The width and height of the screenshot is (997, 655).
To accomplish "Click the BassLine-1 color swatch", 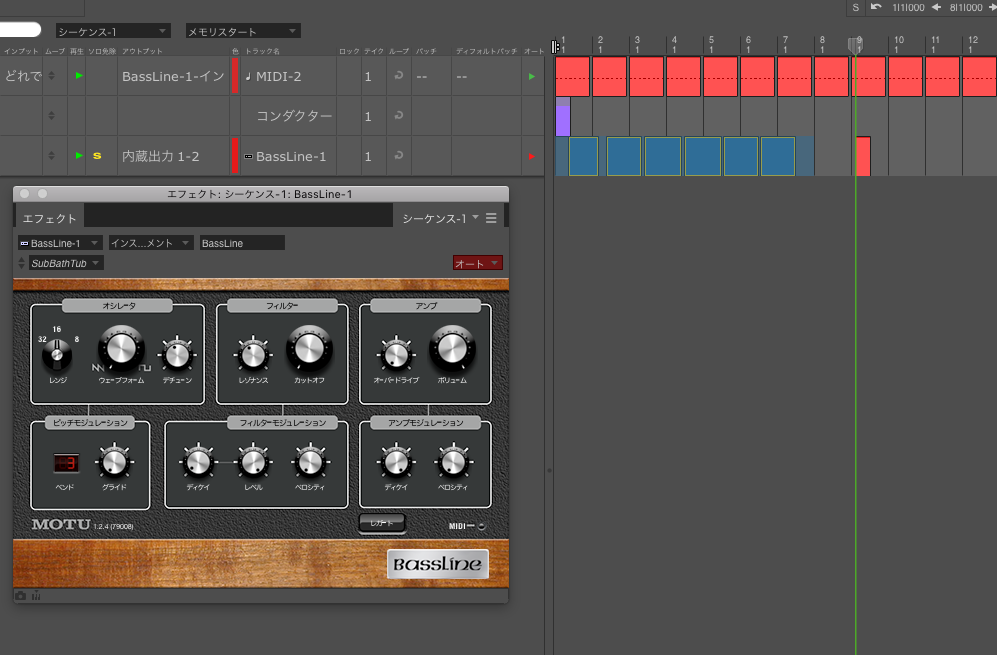I will [235, 156].
